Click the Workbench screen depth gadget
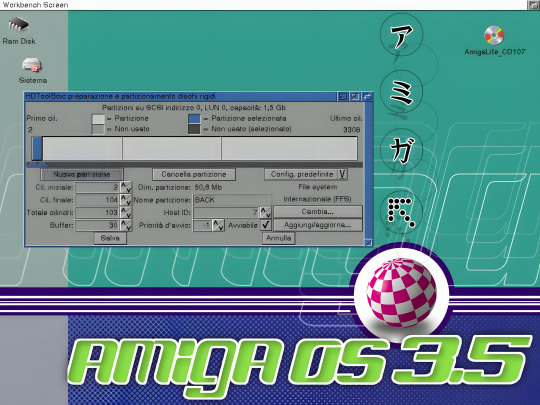540x405 pixels. pos(534,5)
